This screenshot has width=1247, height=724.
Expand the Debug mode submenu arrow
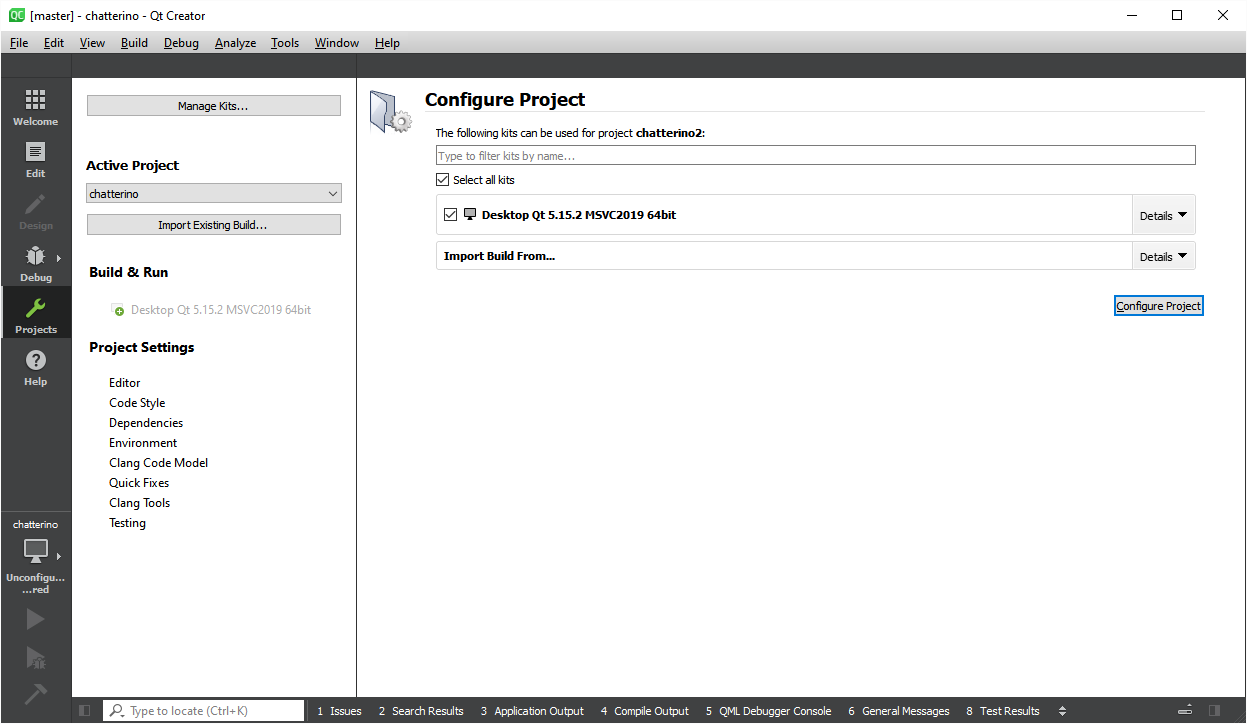pyautogui.click(x=59, y=258)
